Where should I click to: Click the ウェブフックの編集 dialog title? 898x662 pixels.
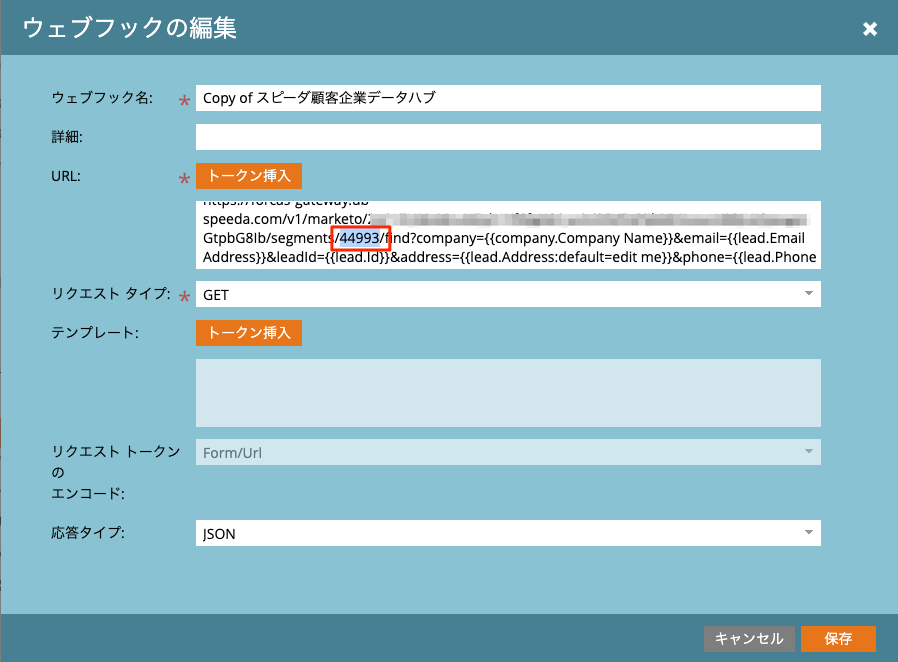[130, 28]
